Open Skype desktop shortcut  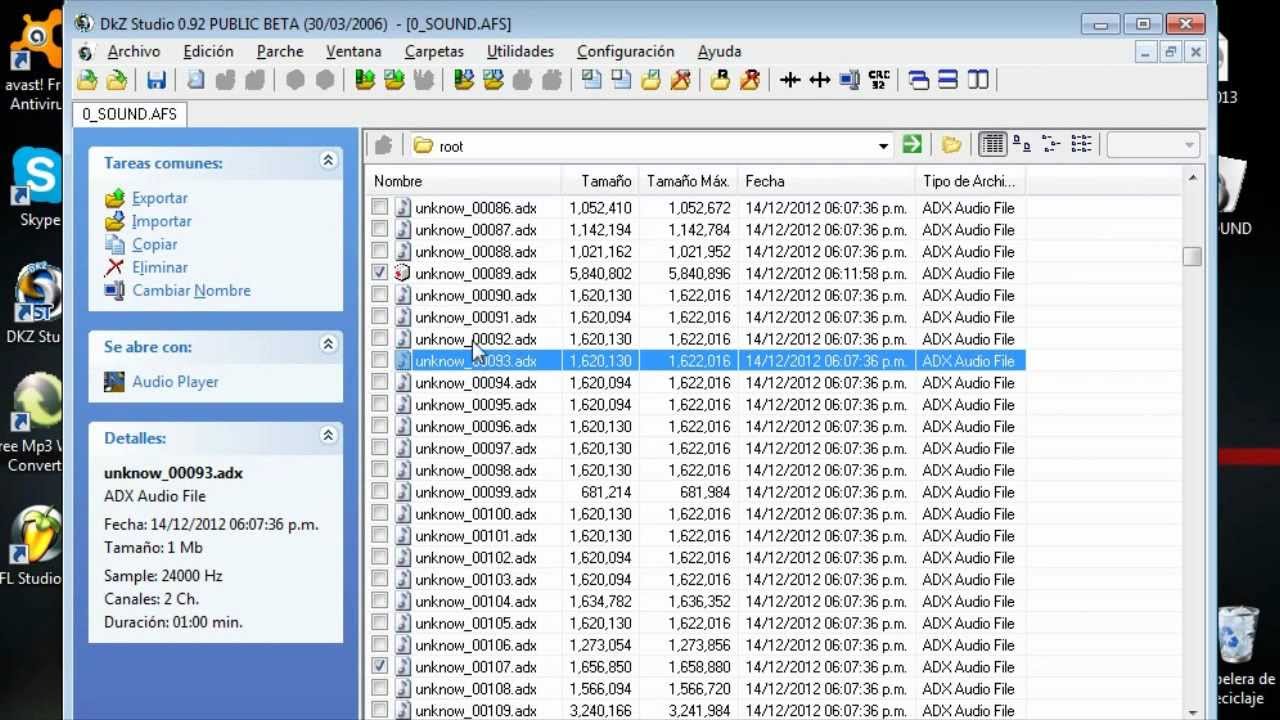[x=38, y=188]
